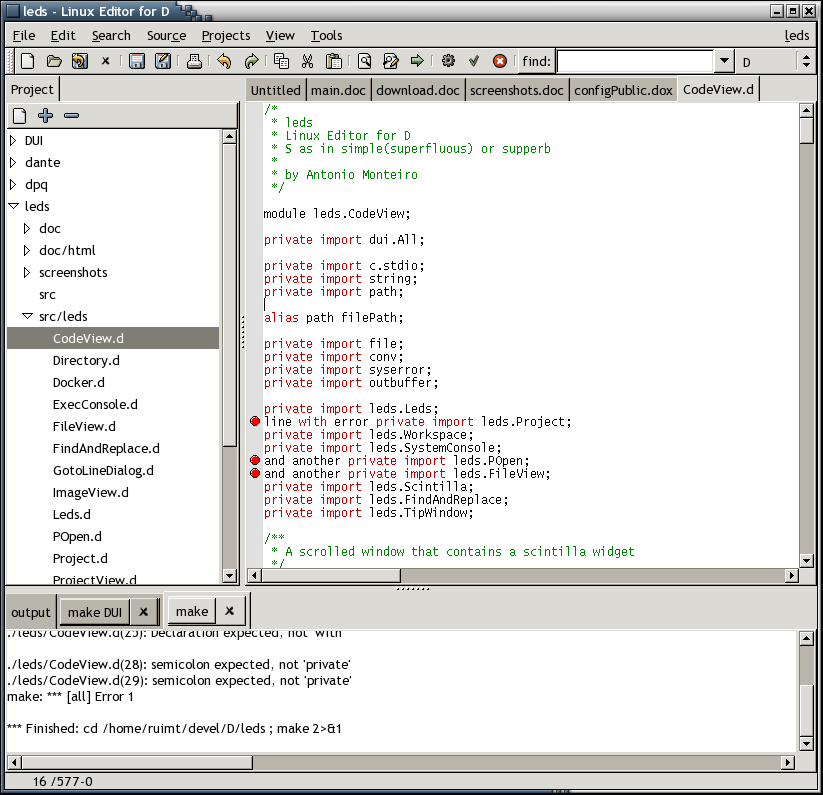The image size is (823, 795).
Task: Cut selection with the scissors icon
Action: tap(307, 61)
